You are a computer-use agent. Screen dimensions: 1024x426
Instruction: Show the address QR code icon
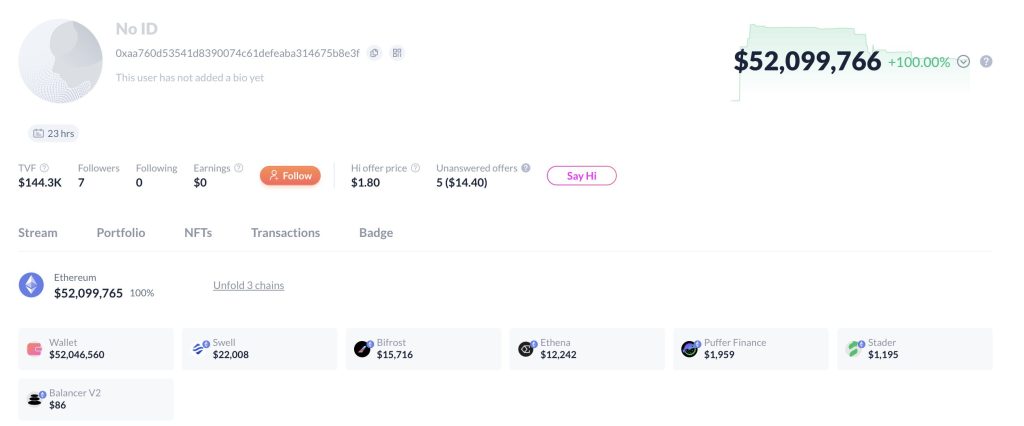(397, 53)
